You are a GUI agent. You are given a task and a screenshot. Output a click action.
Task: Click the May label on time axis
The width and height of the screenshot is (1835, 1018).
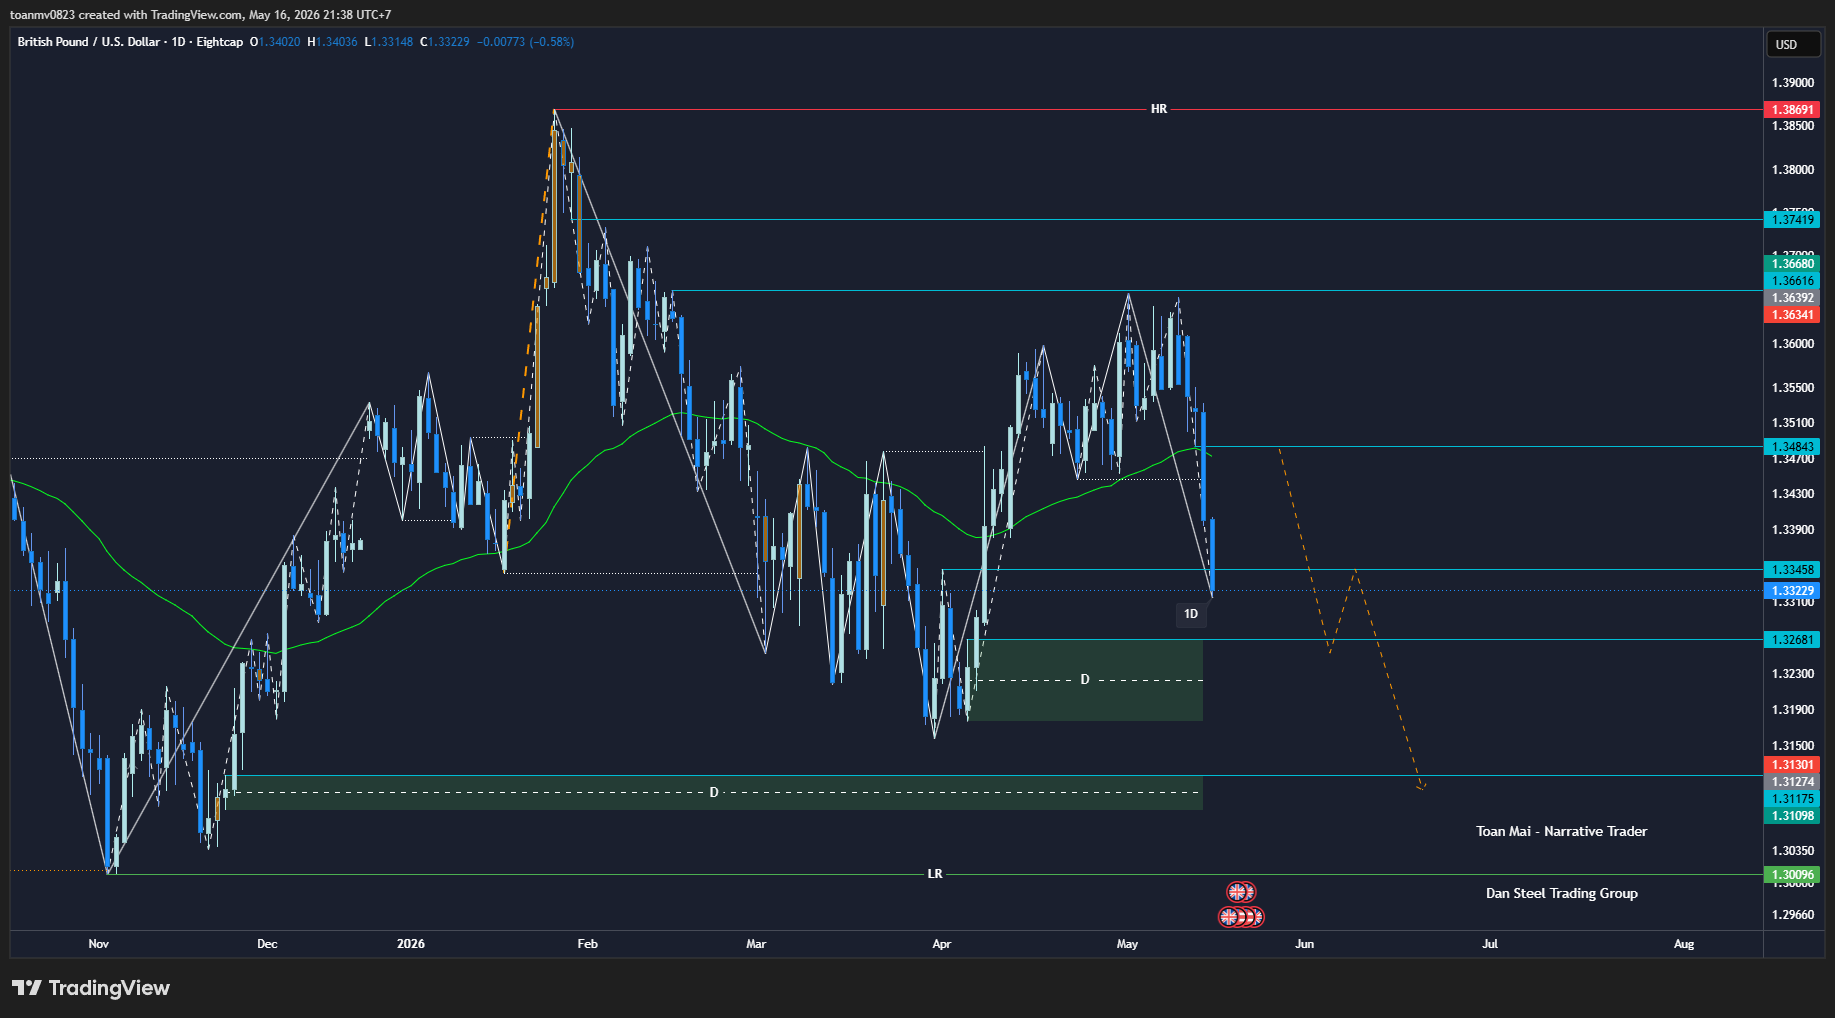(1127, 944)
